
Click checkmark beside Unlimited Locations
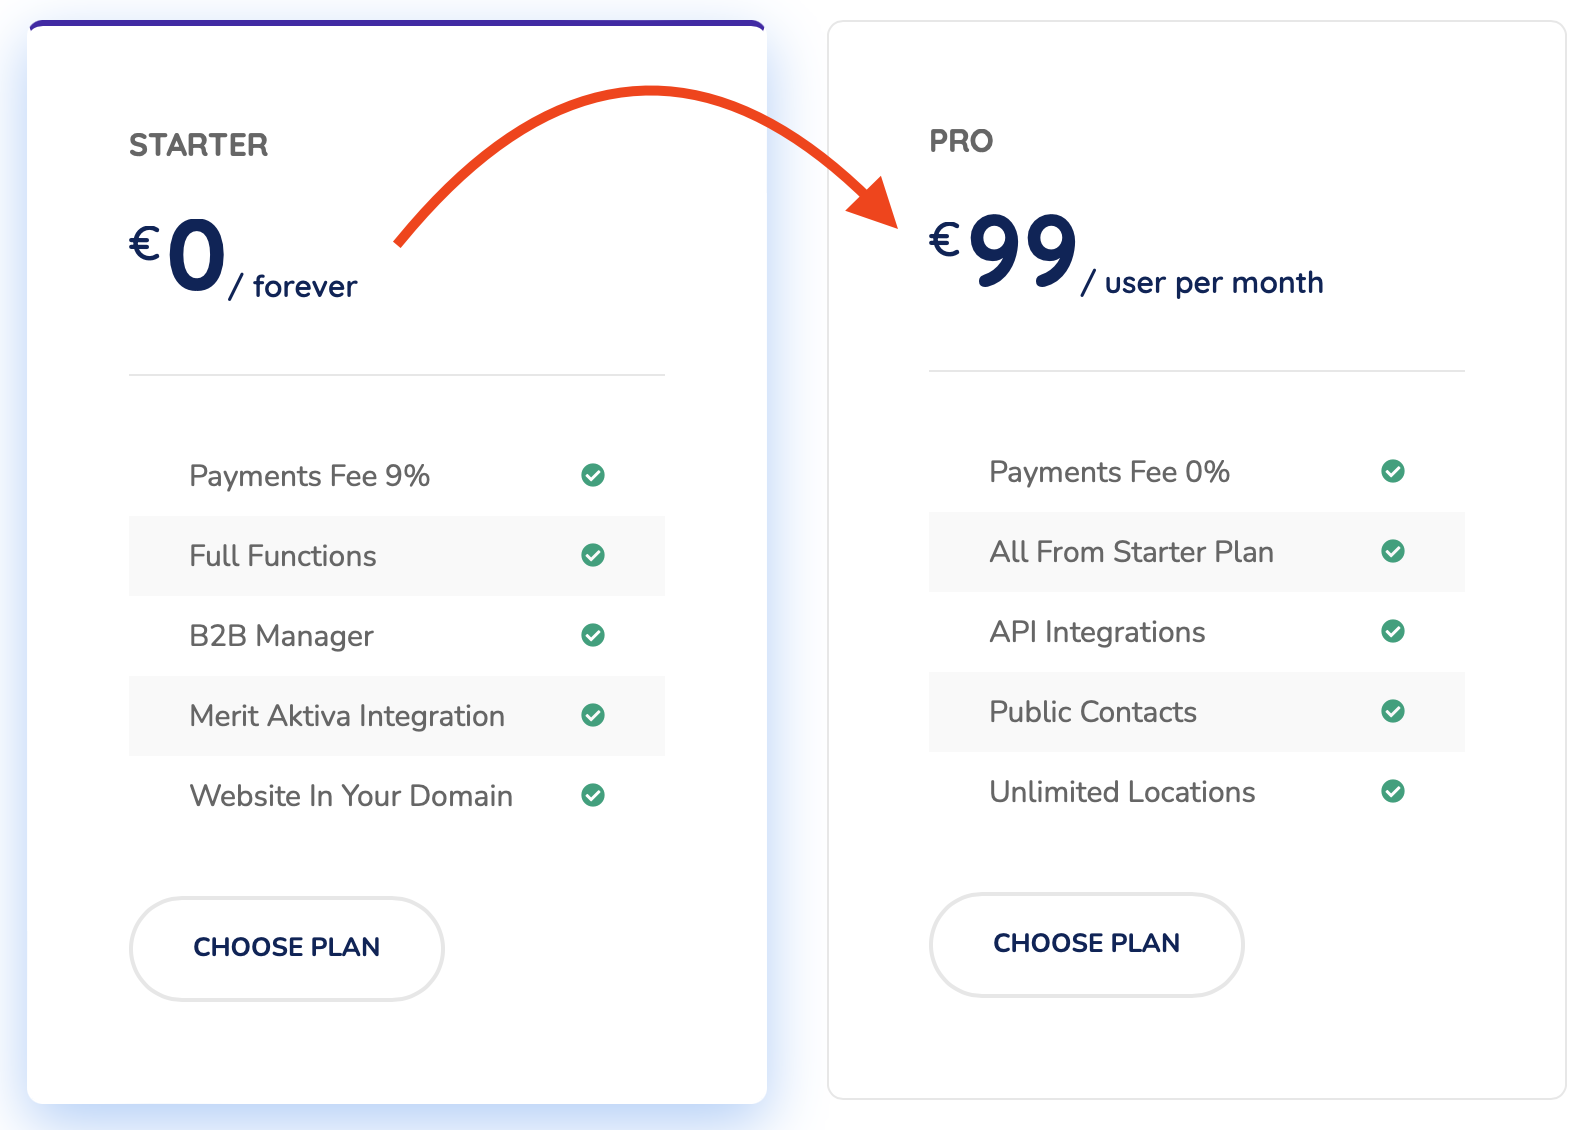[1393, 791]
